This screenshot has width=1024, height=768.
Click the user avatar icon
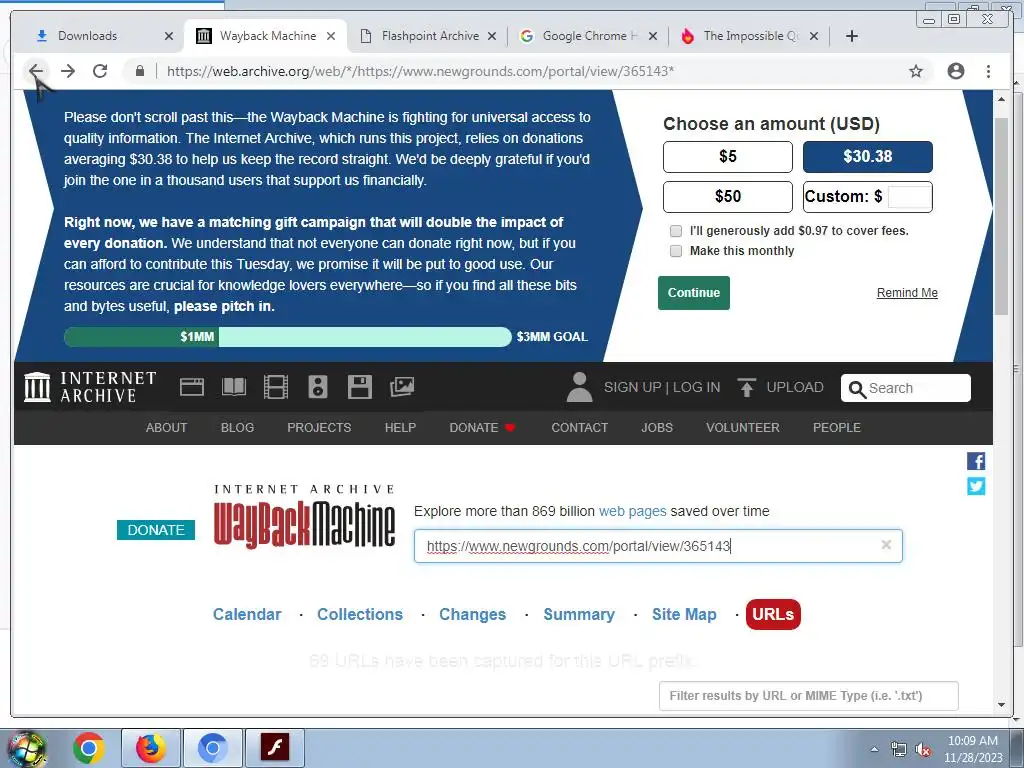(x=579, y=387)
